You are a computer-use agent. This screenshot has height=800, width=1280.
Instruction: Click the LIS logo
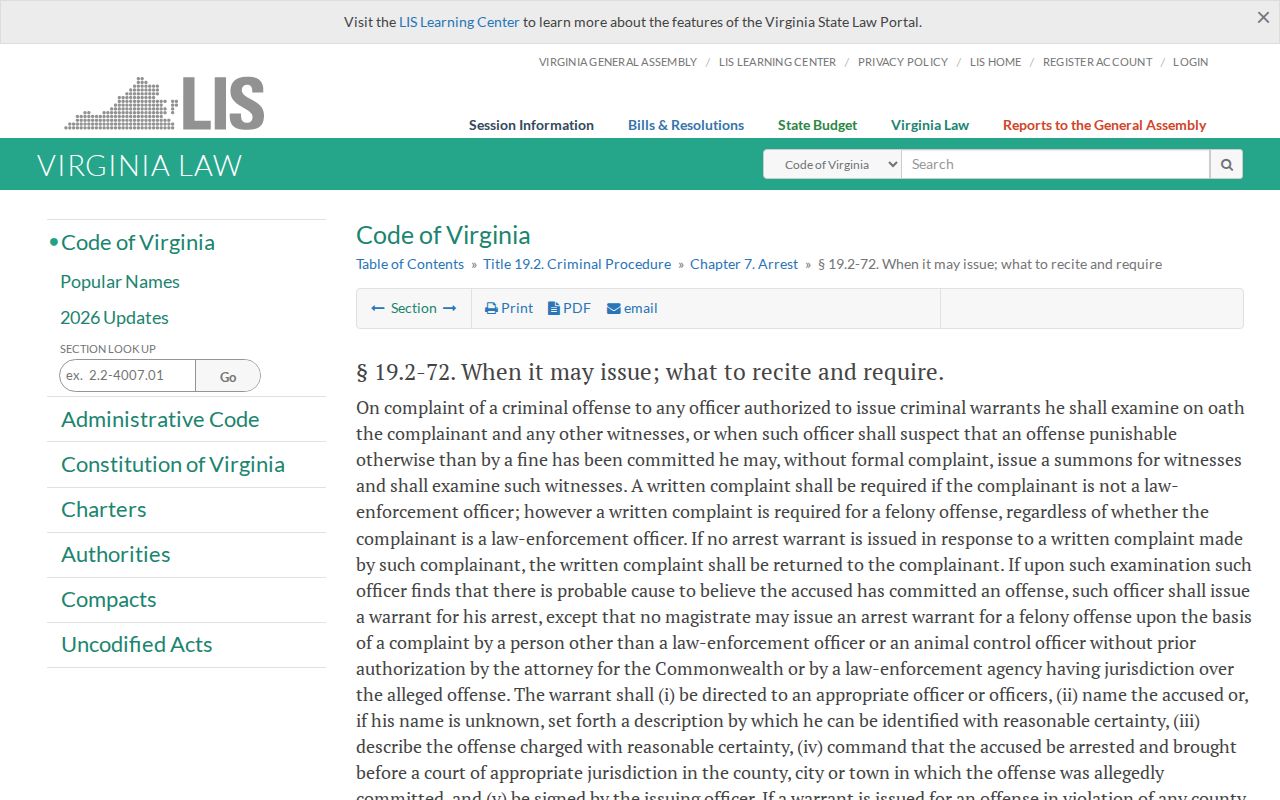165,103
